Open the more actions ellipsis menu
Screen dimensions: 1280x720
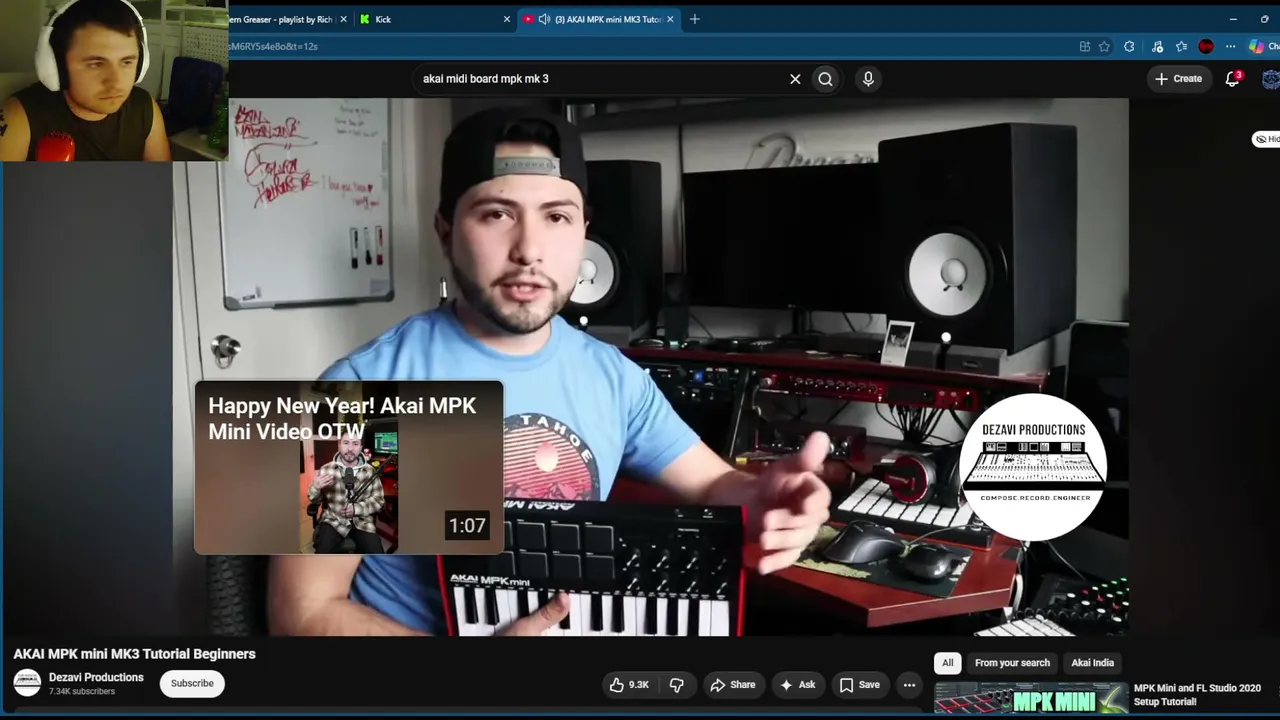coord(909,685)
